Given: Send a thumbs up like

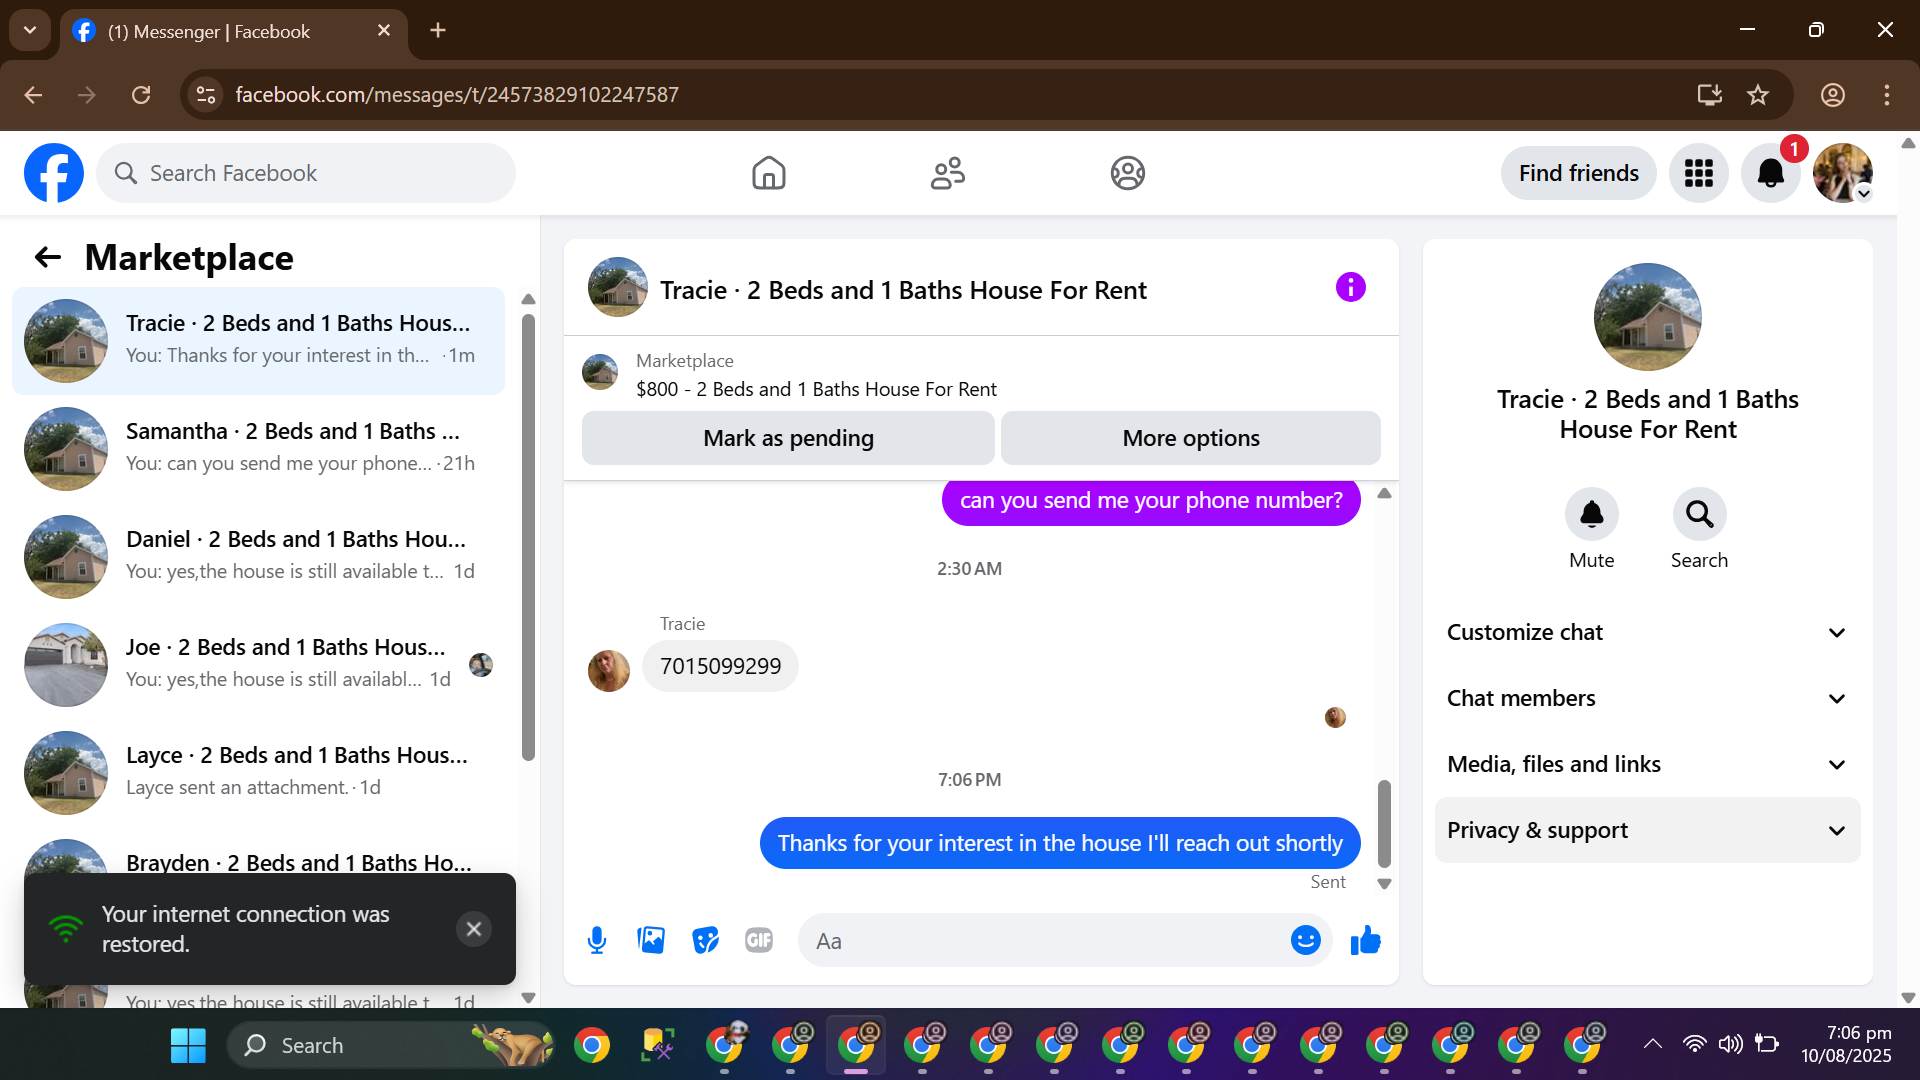Looking at the screenshot, I should [x=1365, y=941].
